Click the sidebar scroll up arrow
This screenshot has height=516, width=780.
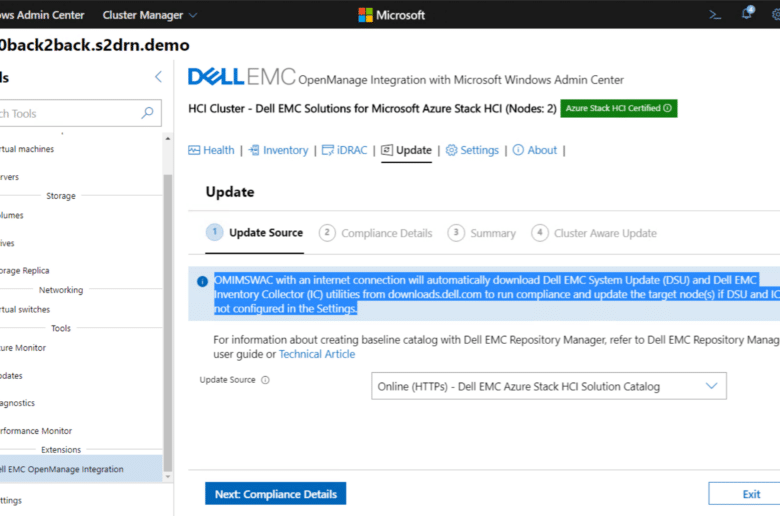click(x=168, y=138)
